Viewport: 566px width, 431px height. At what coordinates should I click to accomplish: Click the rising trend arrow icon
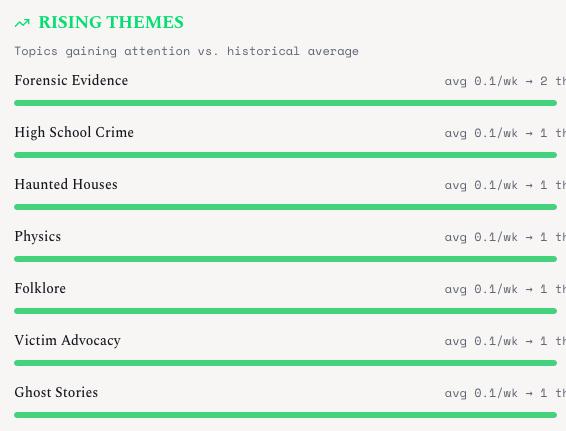22,23
